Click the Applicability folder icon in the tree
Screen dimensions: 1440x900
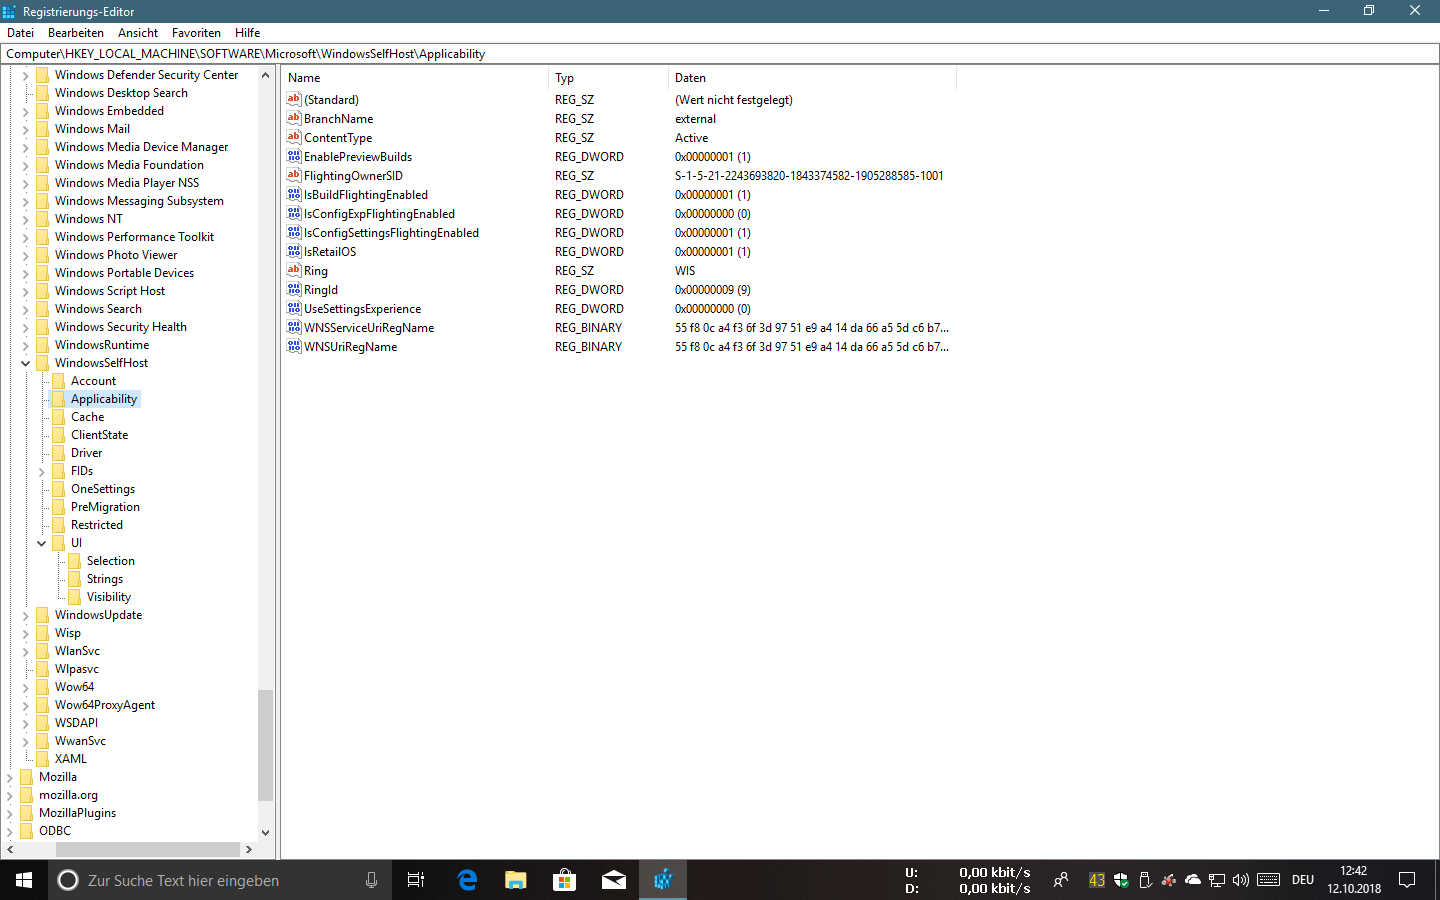tap(58, 399)
